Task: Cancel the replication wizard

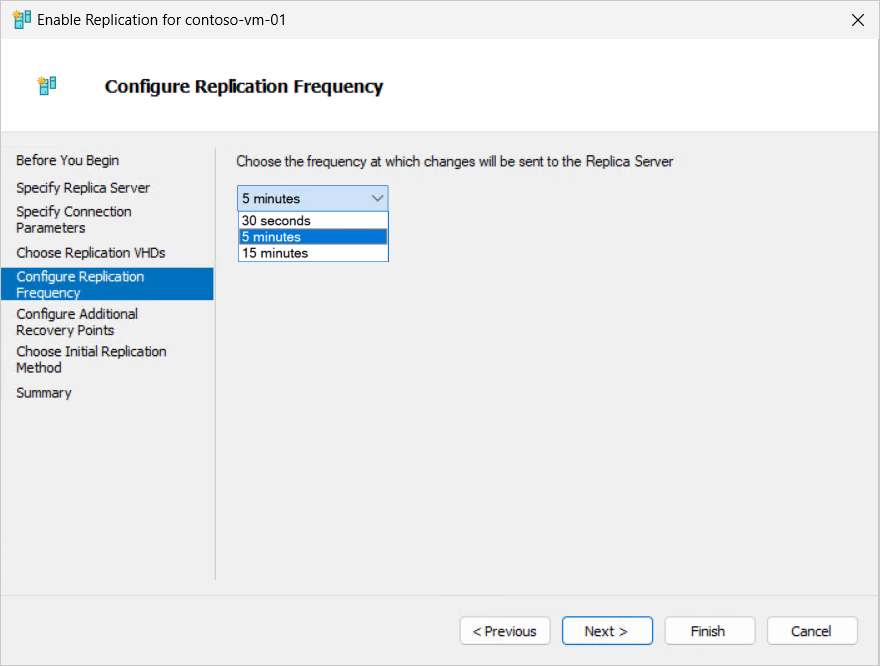Action: coord(812,631)
